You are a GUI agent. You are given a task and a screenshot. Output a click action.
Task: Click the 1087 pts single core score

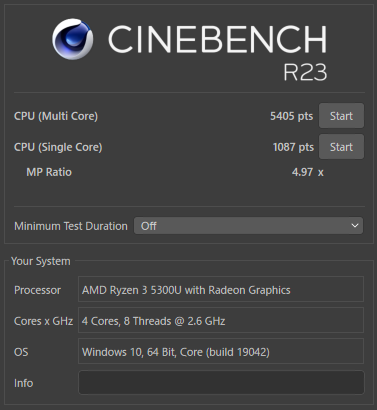293,147
